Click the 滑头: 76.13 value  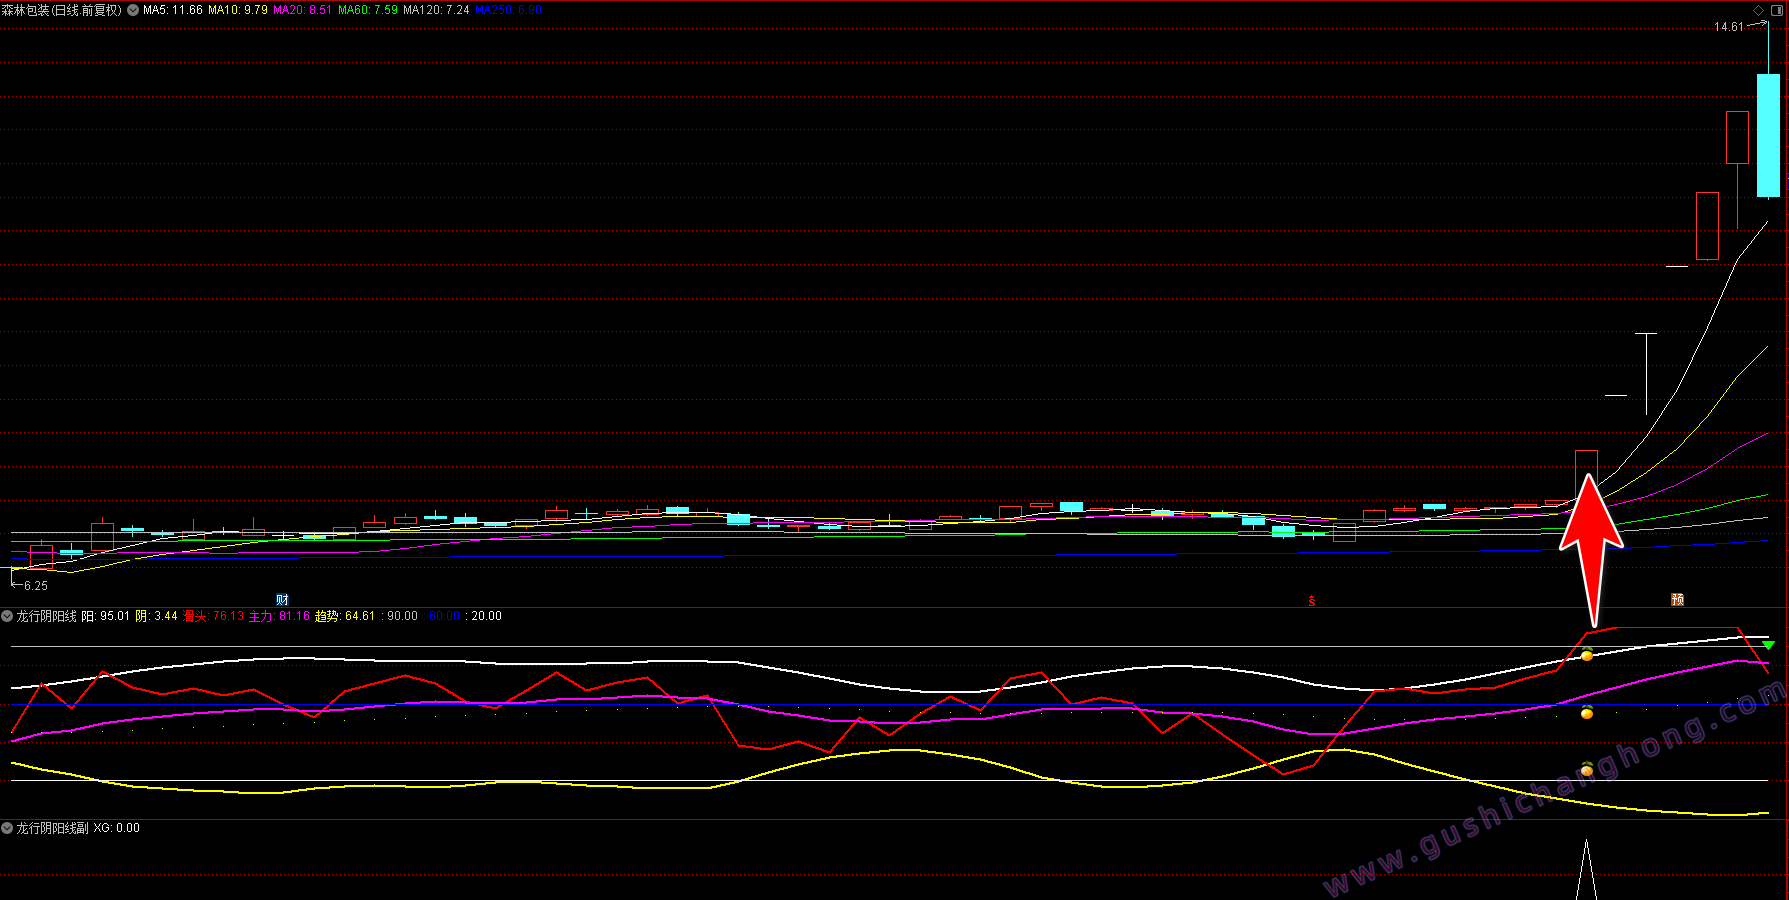coord(214,616)
